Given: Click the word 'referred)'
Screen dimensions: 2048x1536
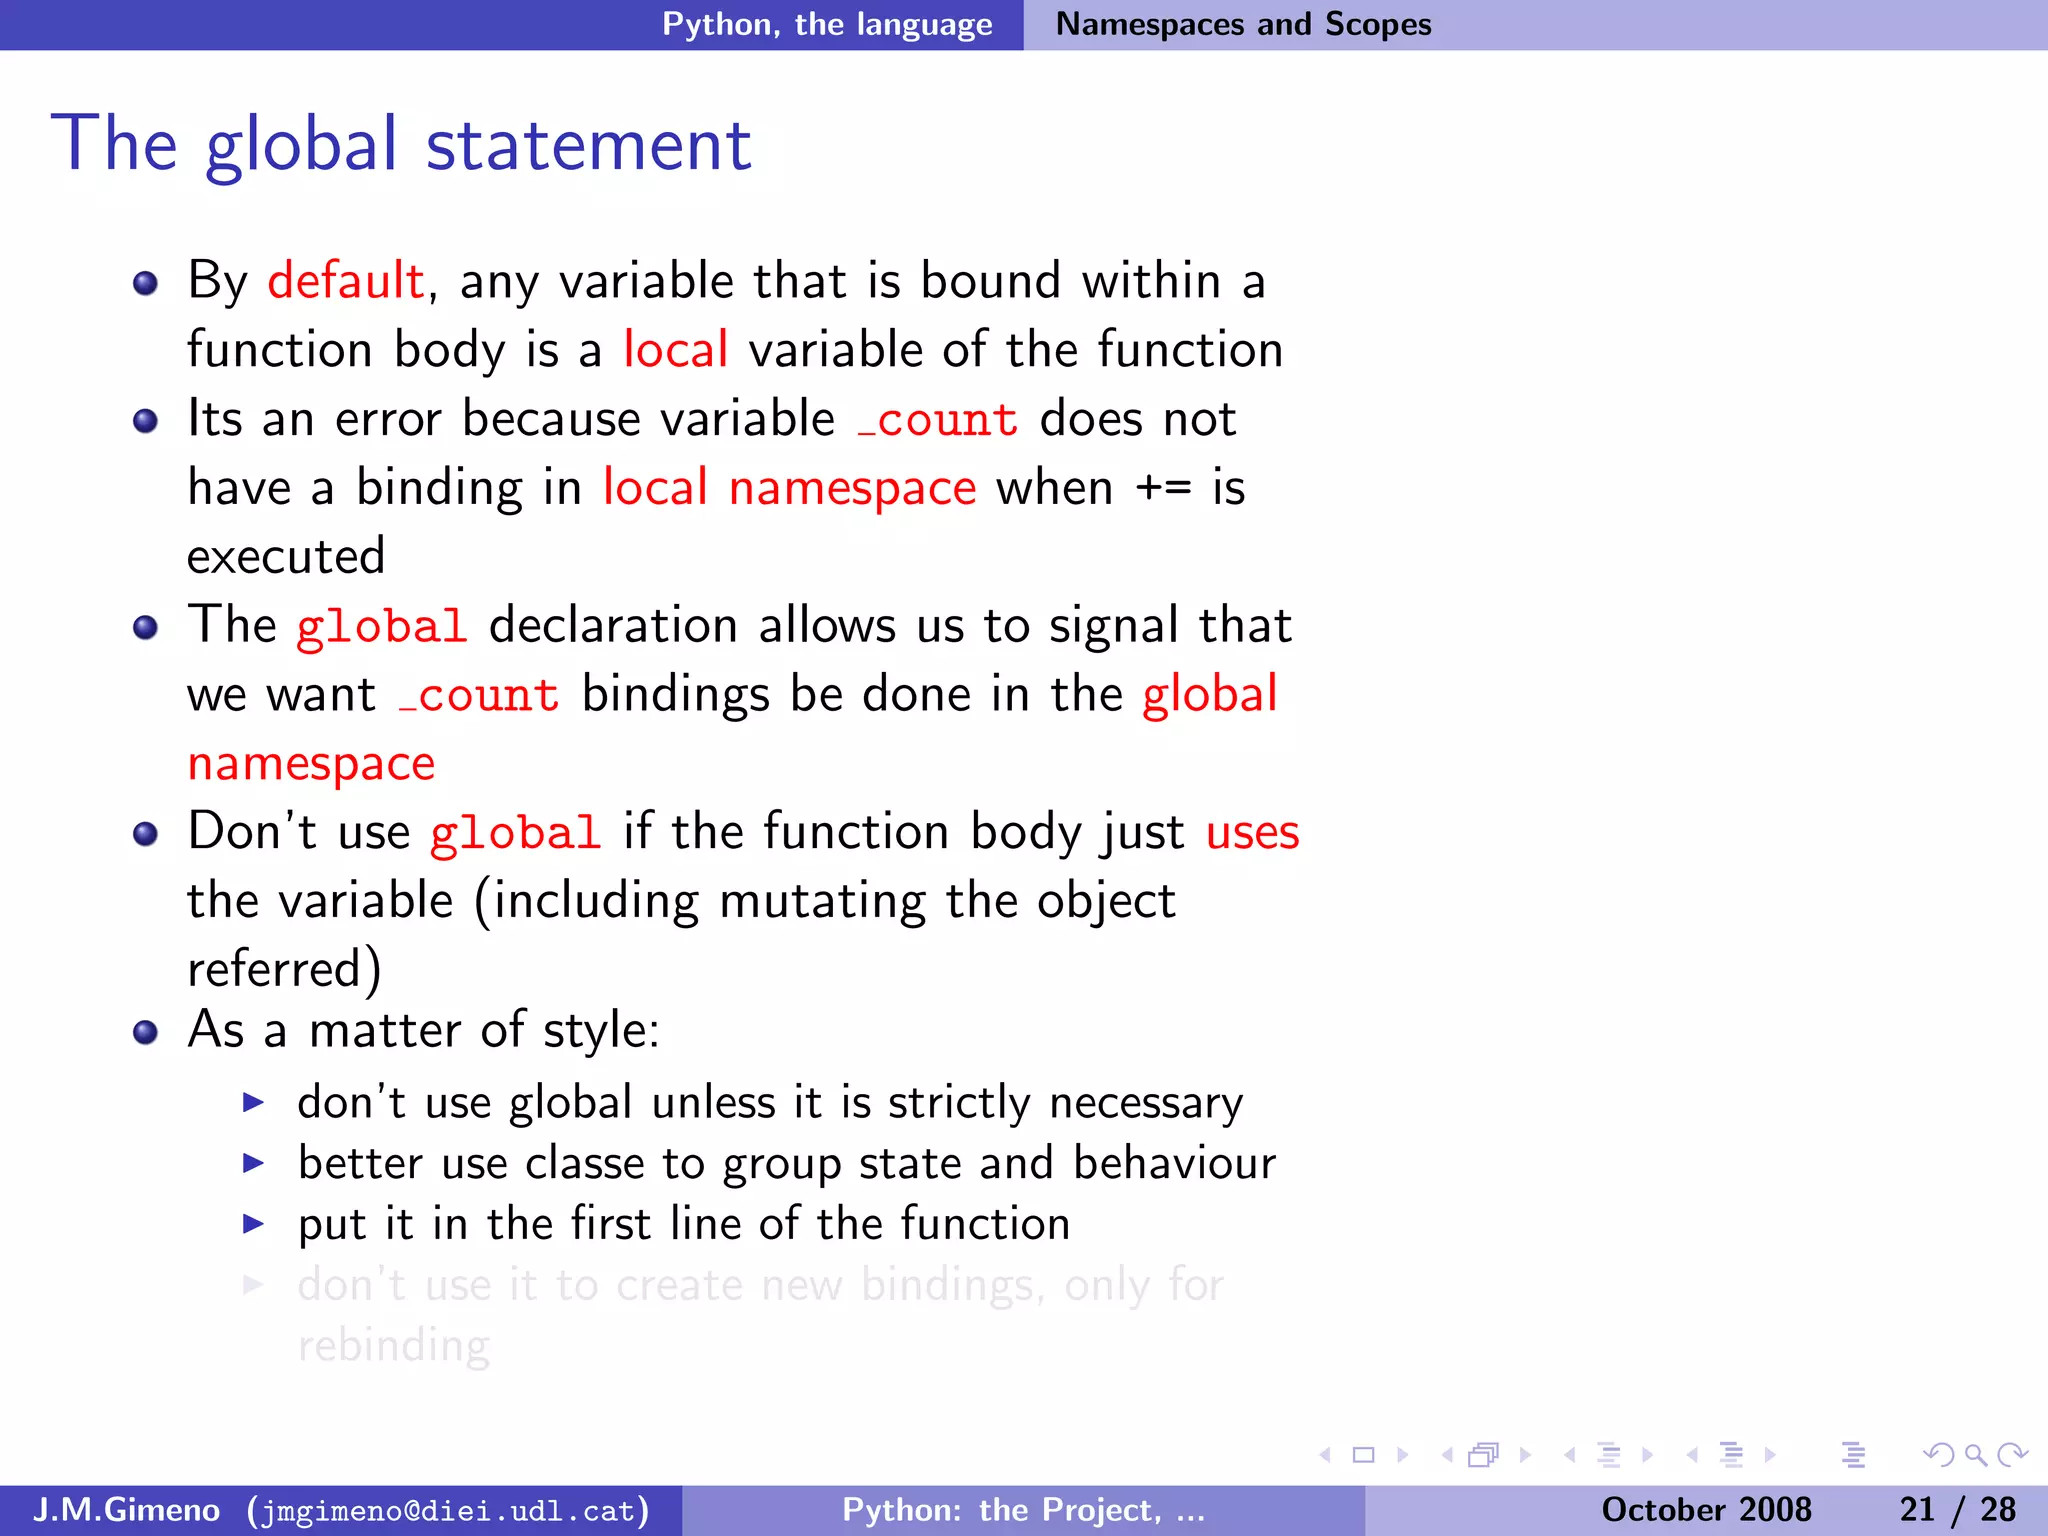Looking at the screenshot, I should tap(284, 970).
